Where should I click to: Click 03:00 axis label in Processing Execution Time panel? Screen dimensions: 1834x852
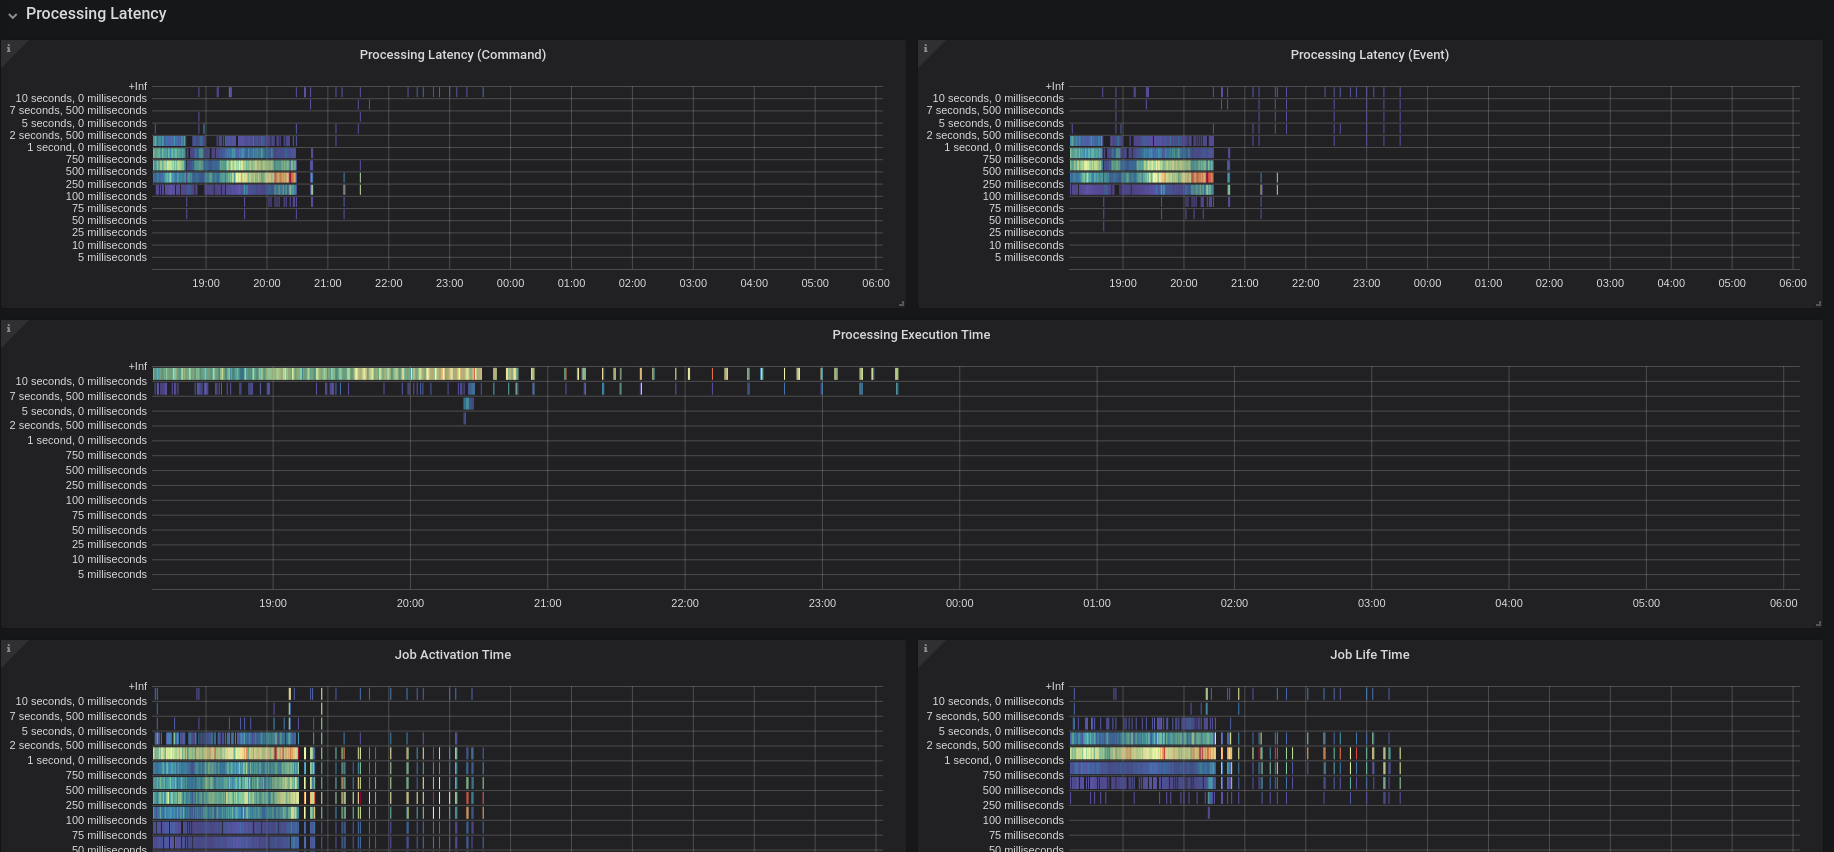1371,603
